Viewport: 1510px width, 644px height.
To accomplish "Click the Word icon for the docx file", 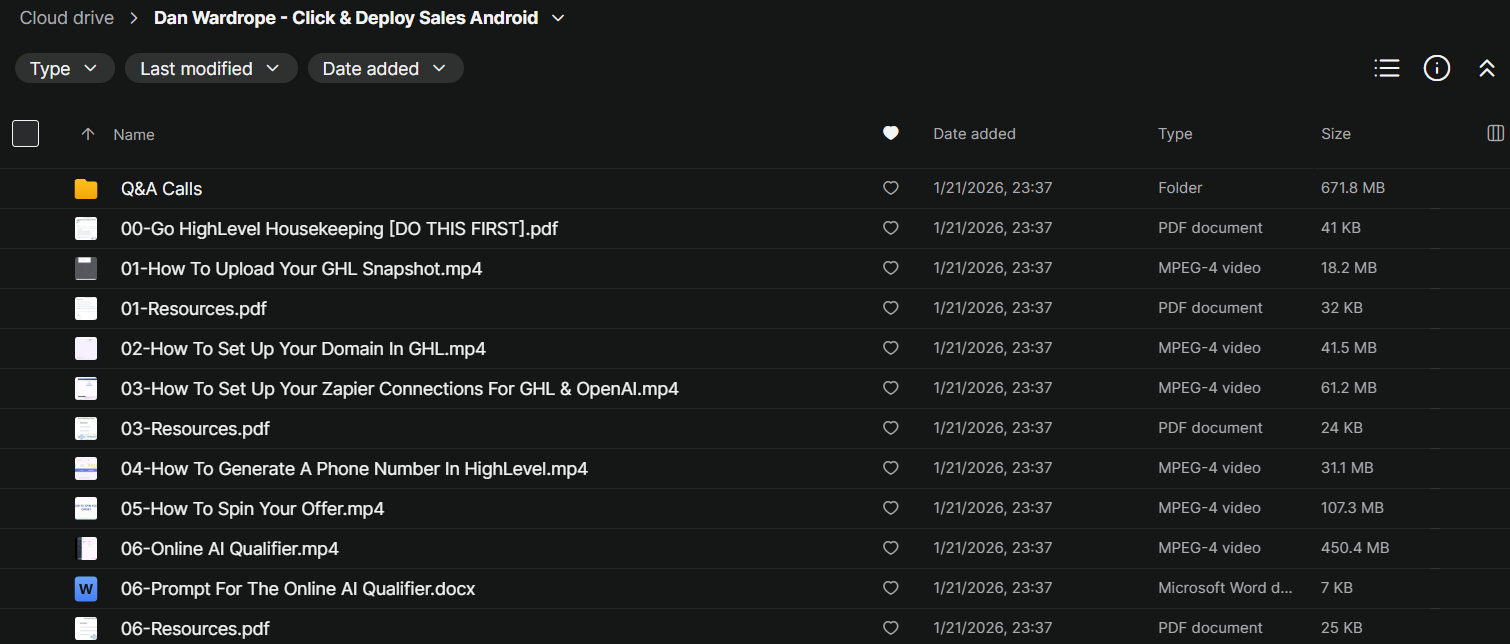I will coord(86,588).
